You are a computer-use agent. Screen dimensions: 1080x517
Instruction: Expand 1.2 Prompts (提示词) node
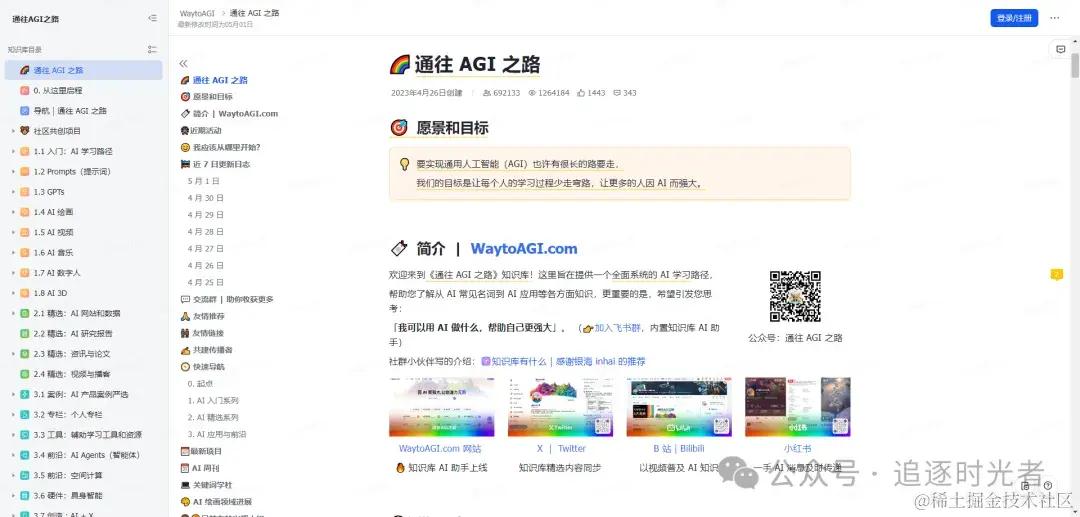(x=13, y=171)
